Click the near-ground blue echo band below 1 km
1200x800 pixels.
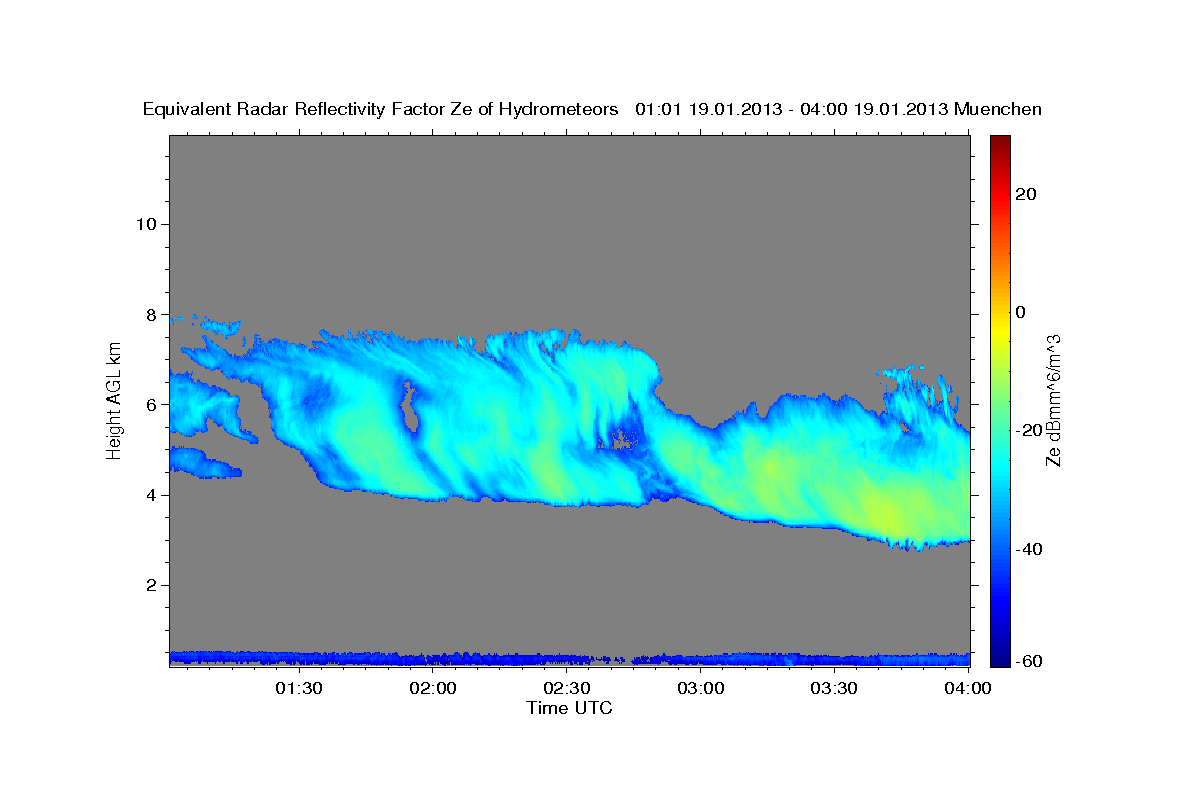(x=570, y=658)
